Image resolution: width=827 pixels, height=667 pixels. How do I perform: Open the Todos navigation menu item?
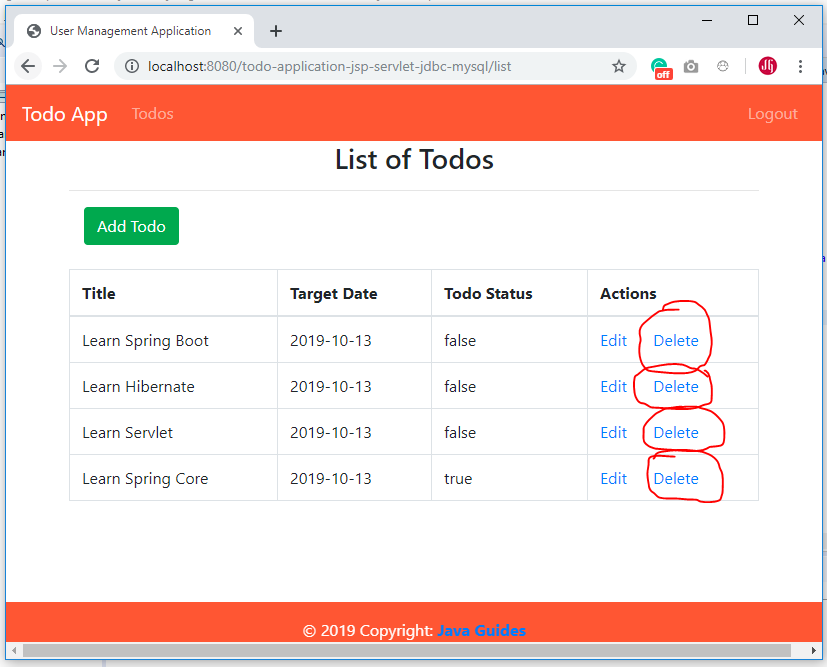tap(152, 114)
